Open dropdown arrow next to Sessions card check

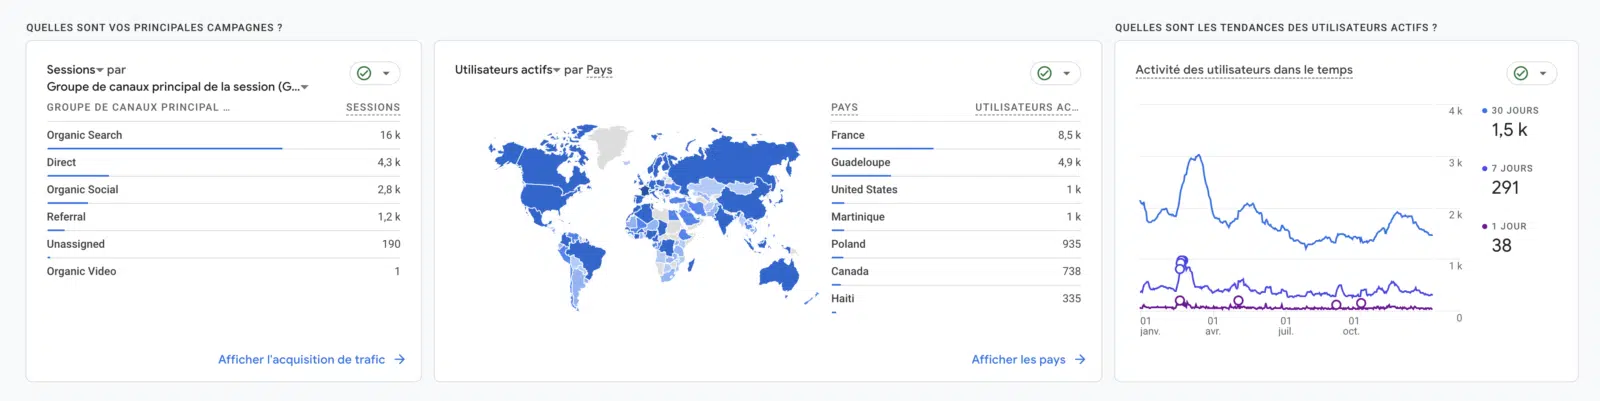pyautogui.click(x=386, y=73)
